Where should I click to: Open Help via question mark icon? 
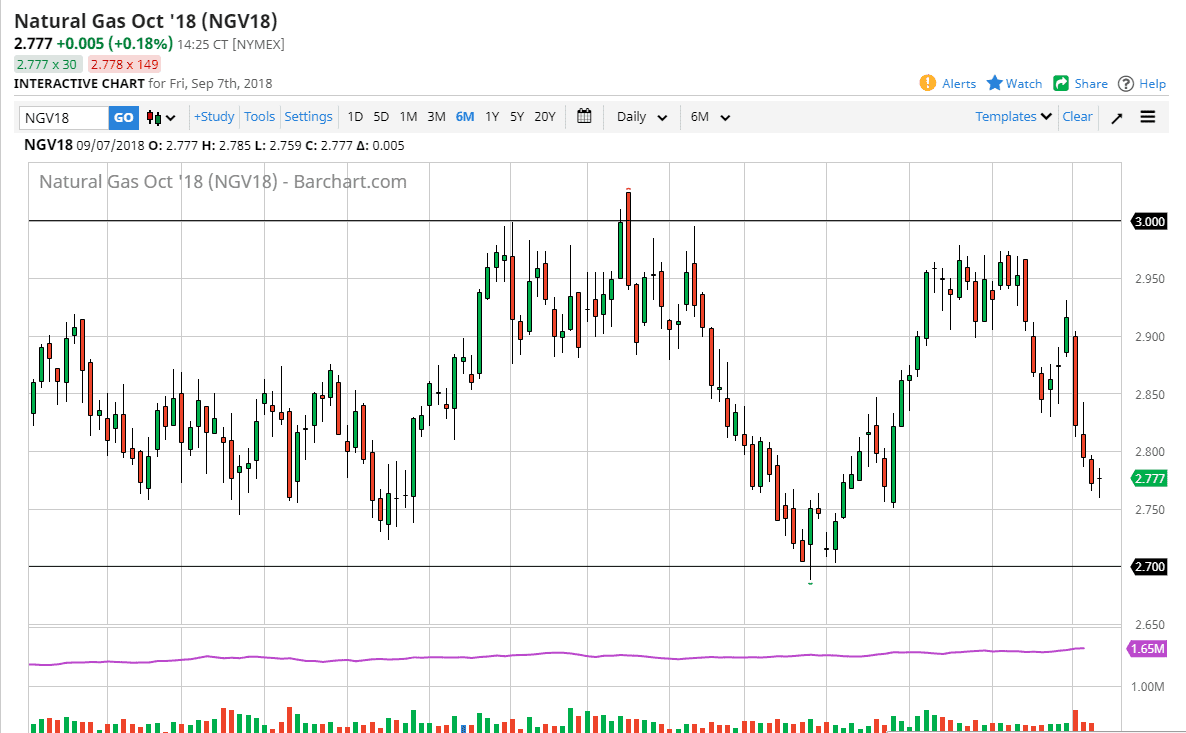click(1126, 84)
